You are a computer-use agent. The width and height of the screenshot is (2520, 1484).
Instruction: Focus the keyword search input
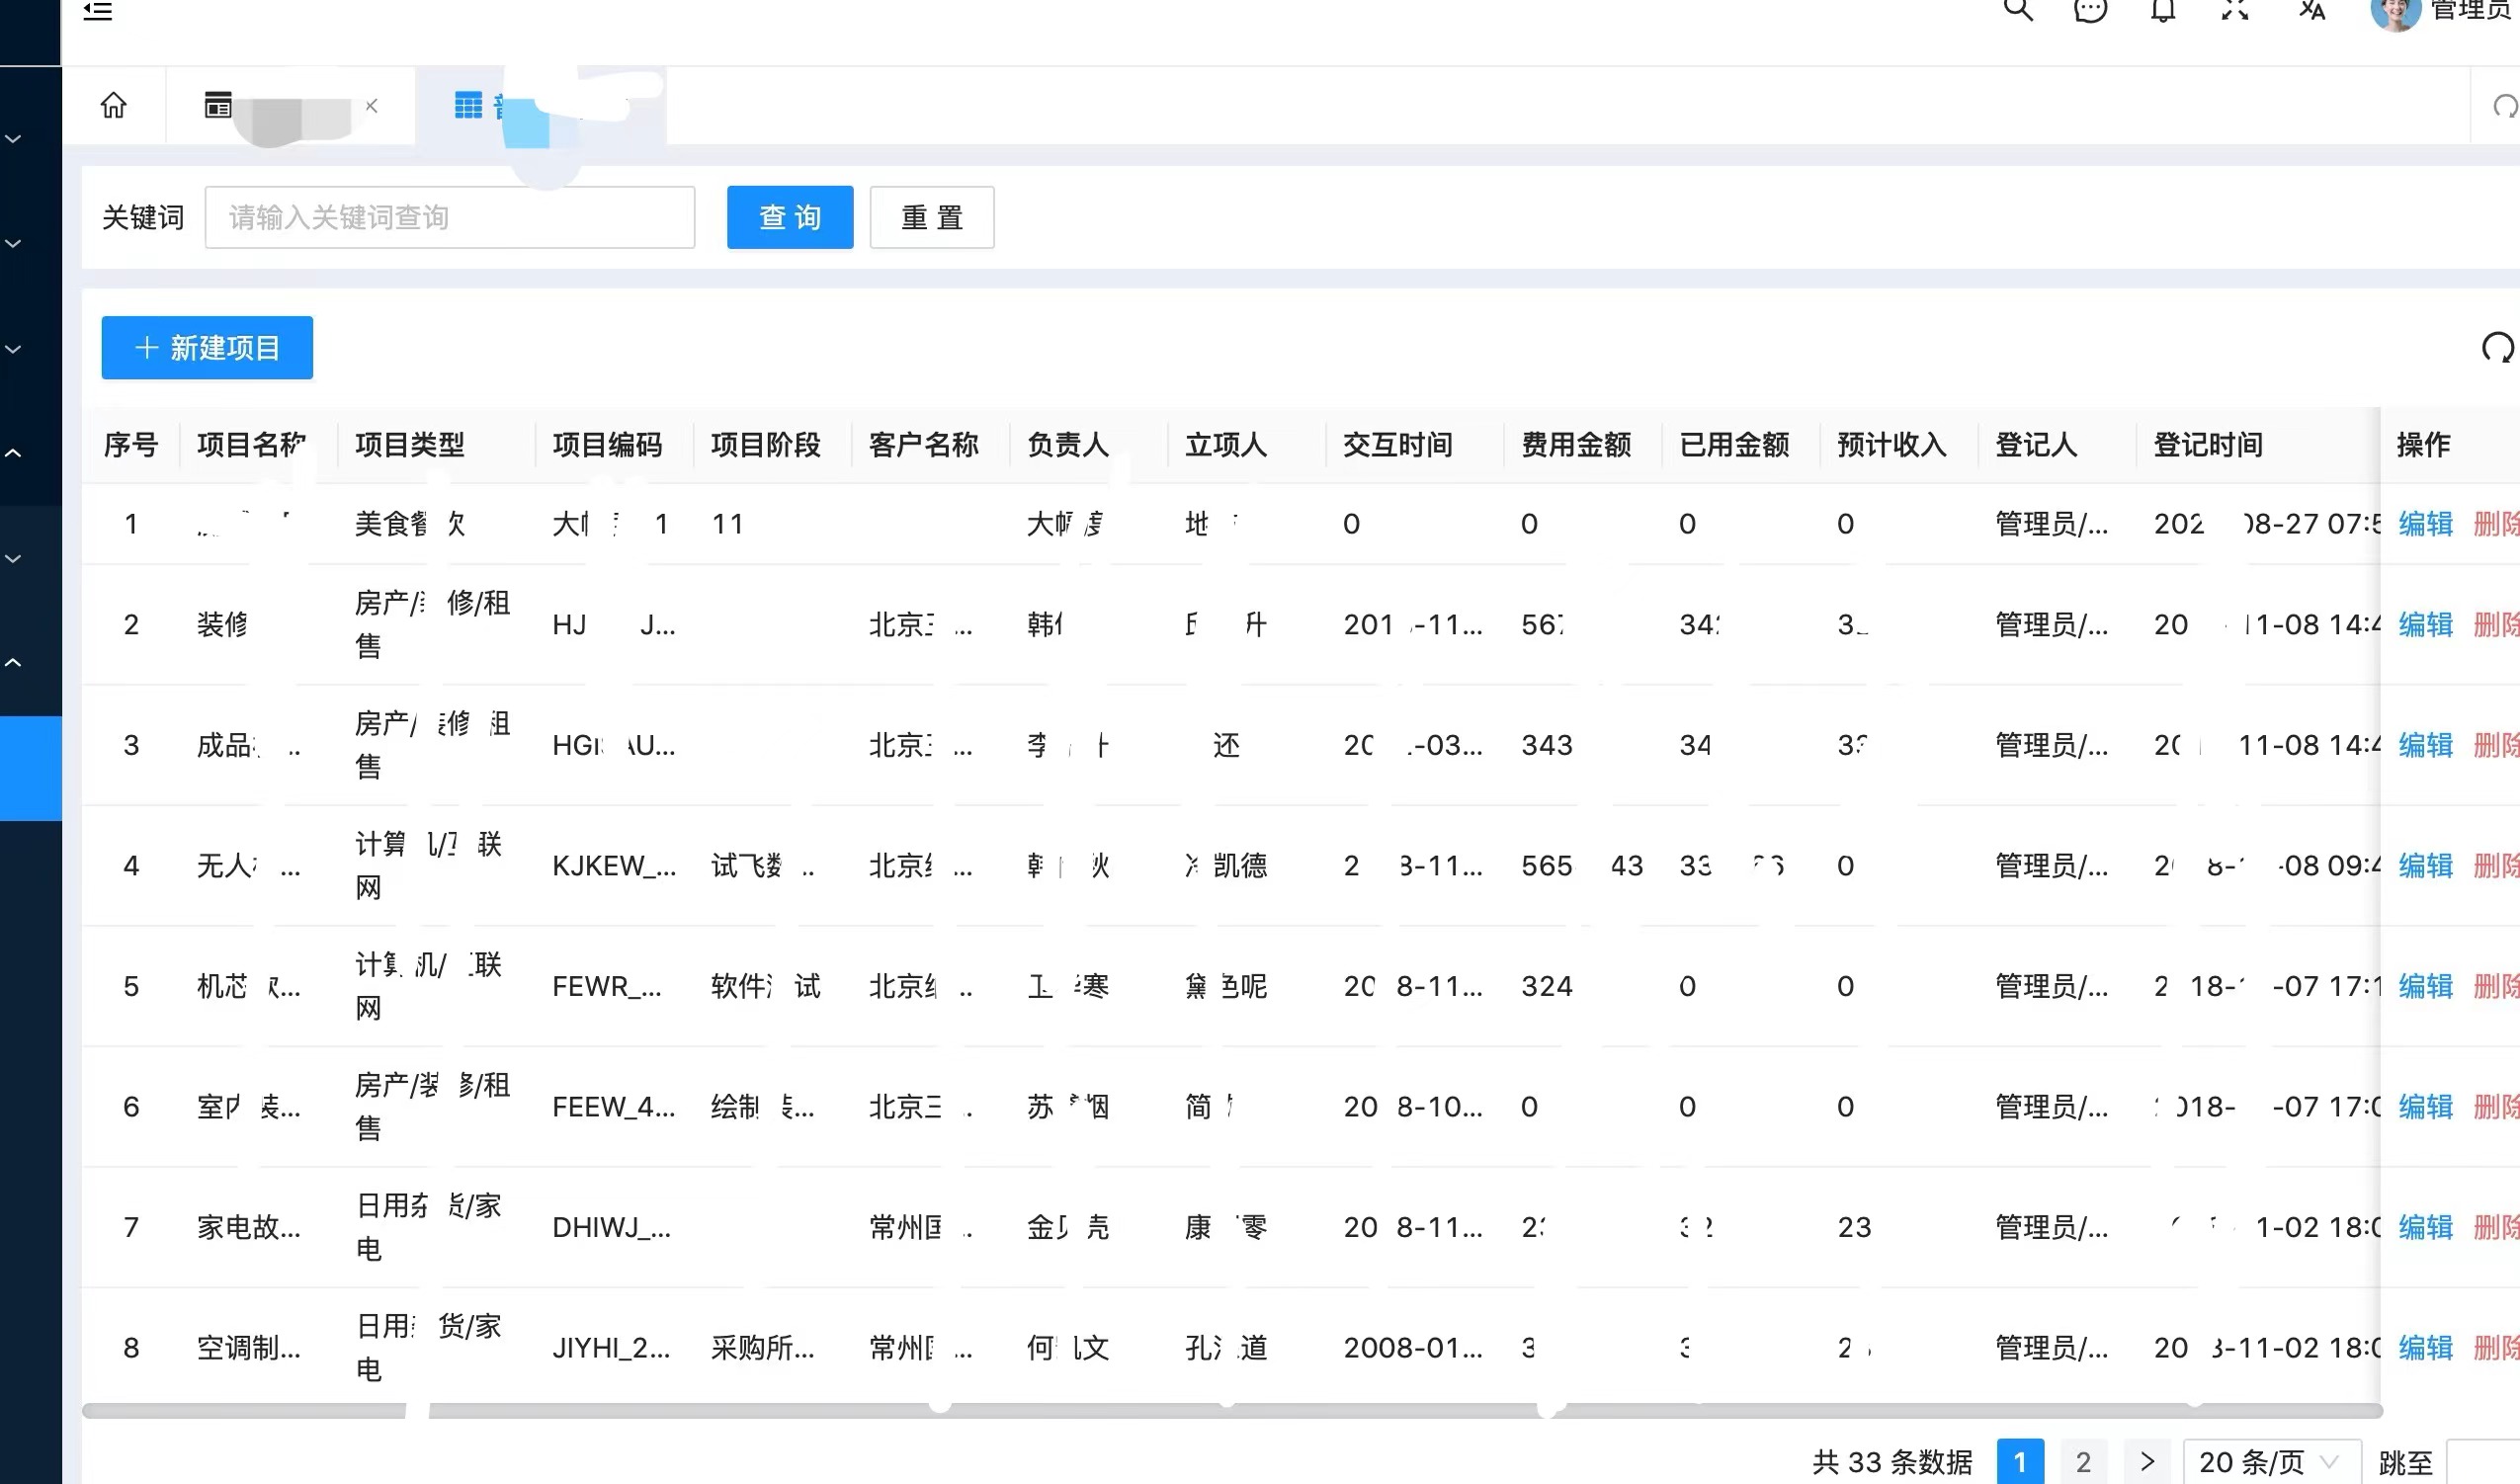450,217
